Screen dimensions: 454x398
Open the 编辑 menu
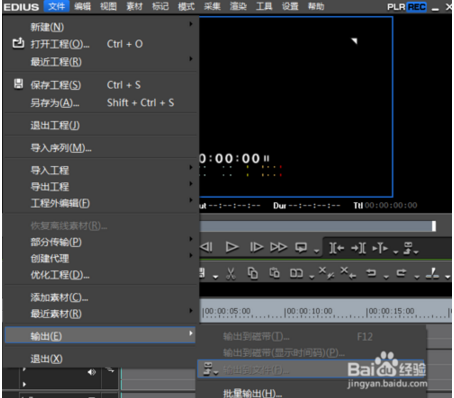[x=82, y=6]
